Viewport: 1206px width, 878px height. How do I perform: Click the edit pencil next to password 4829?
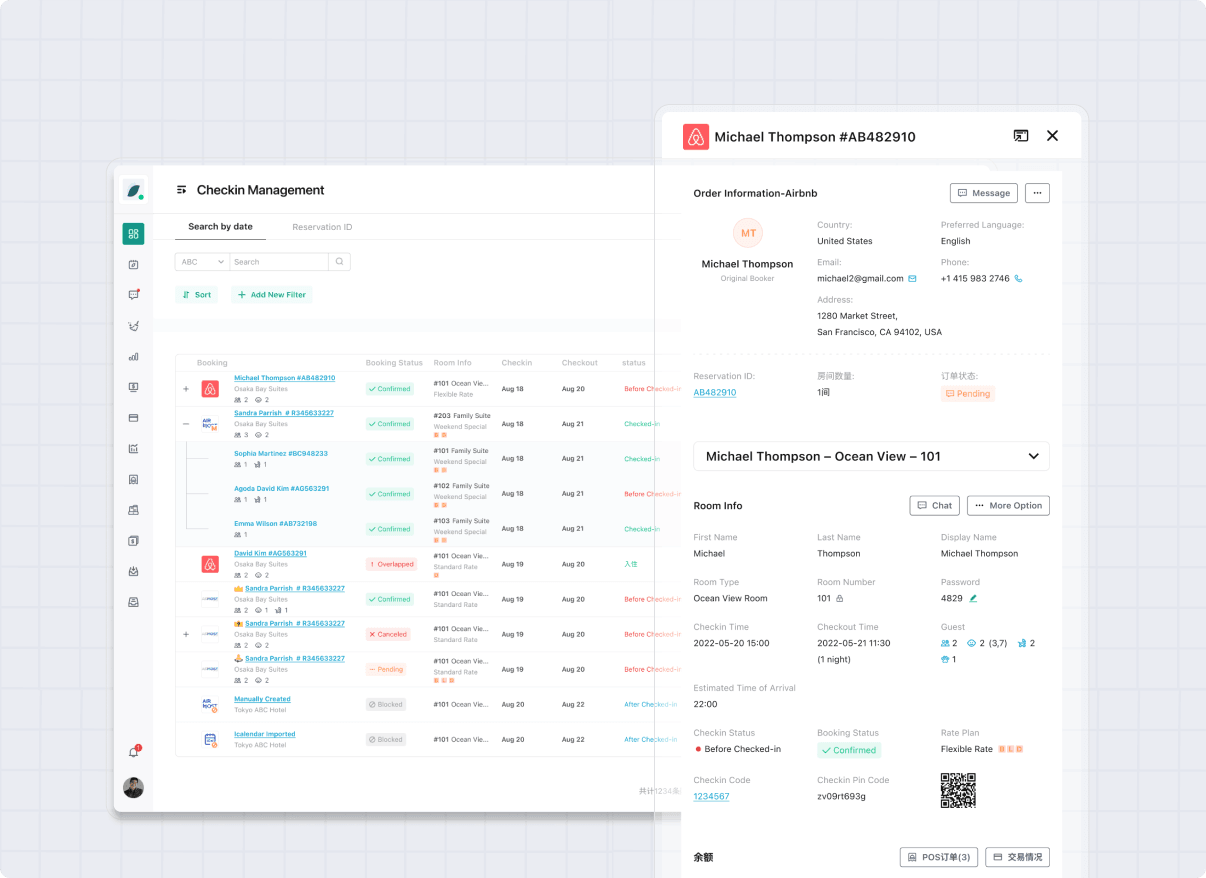973,598
